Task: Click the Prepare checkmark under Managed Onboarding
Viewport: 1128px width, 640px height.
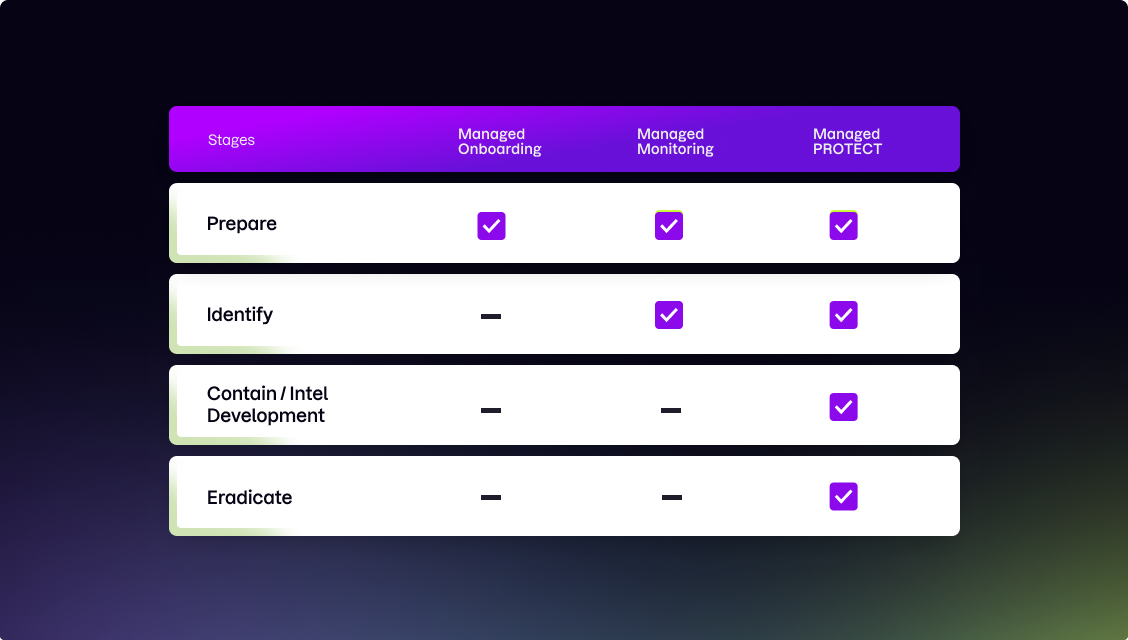Action: pyautogui.click(x=491, y=226)
